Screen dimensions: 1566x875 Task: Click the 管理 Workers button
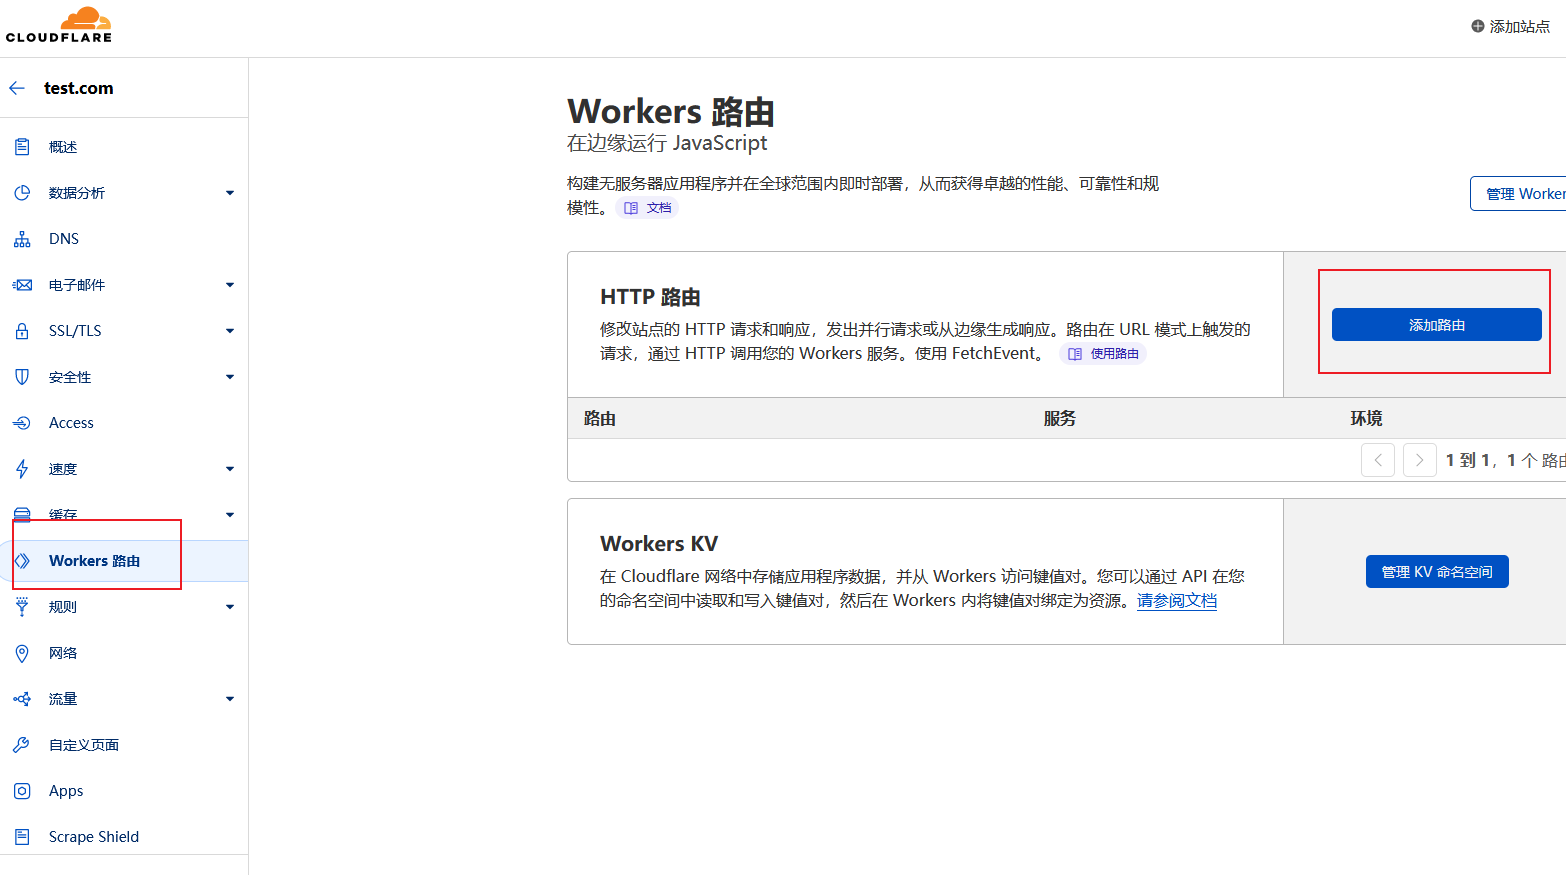click(x=1519, y=194)
